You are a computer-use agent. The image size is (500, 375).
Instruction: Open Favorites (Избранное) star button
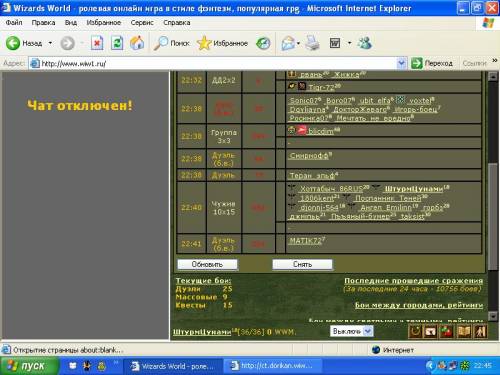coord(222,43)
